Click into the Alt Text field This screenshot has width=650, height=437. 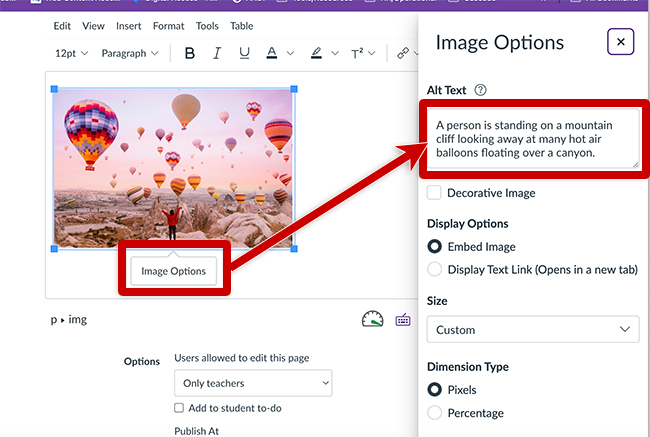coord(533,139)
